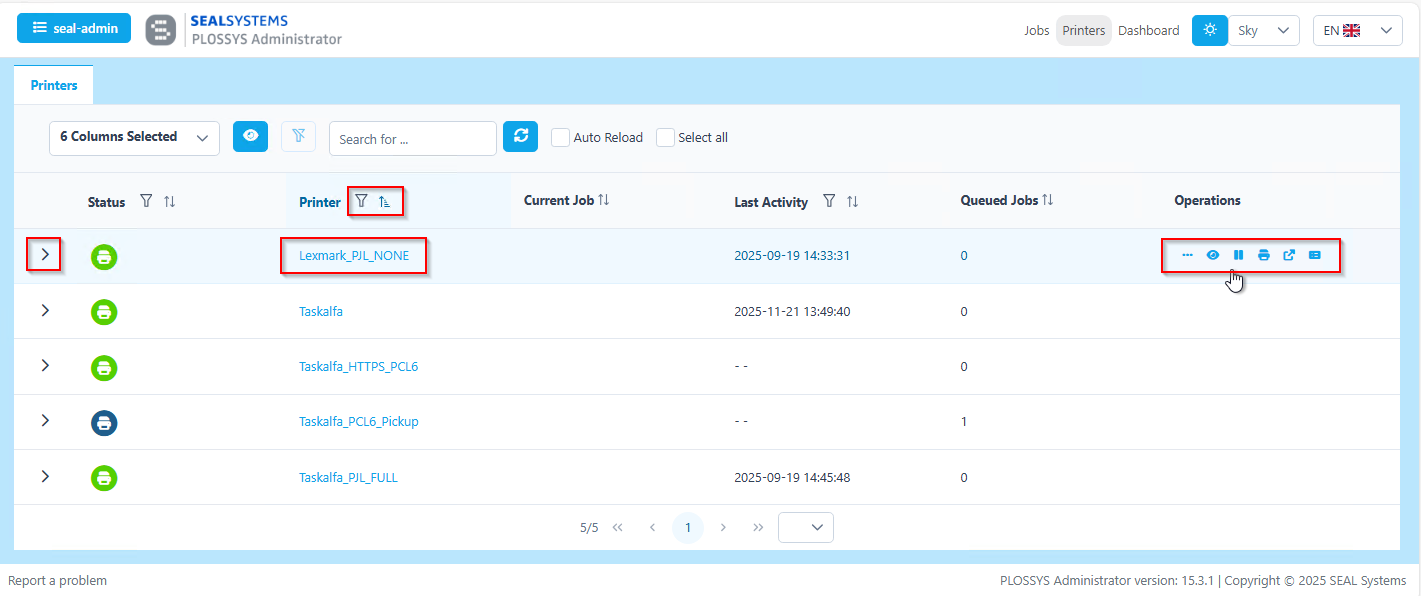Image resolution: width=1421 pixels, height=596 pixels.
Task: Open the filter on Status column
Action: click(x=146, y=201)
